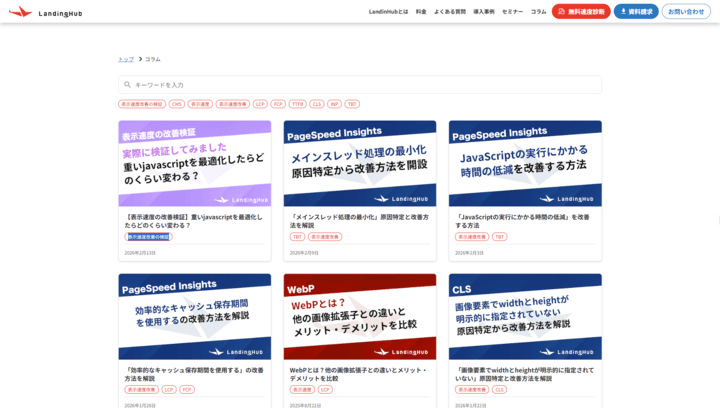This screenshot has height=408, width=720.
Task: Click the コラム text in the breadcrumb
Action: [153, 59]
